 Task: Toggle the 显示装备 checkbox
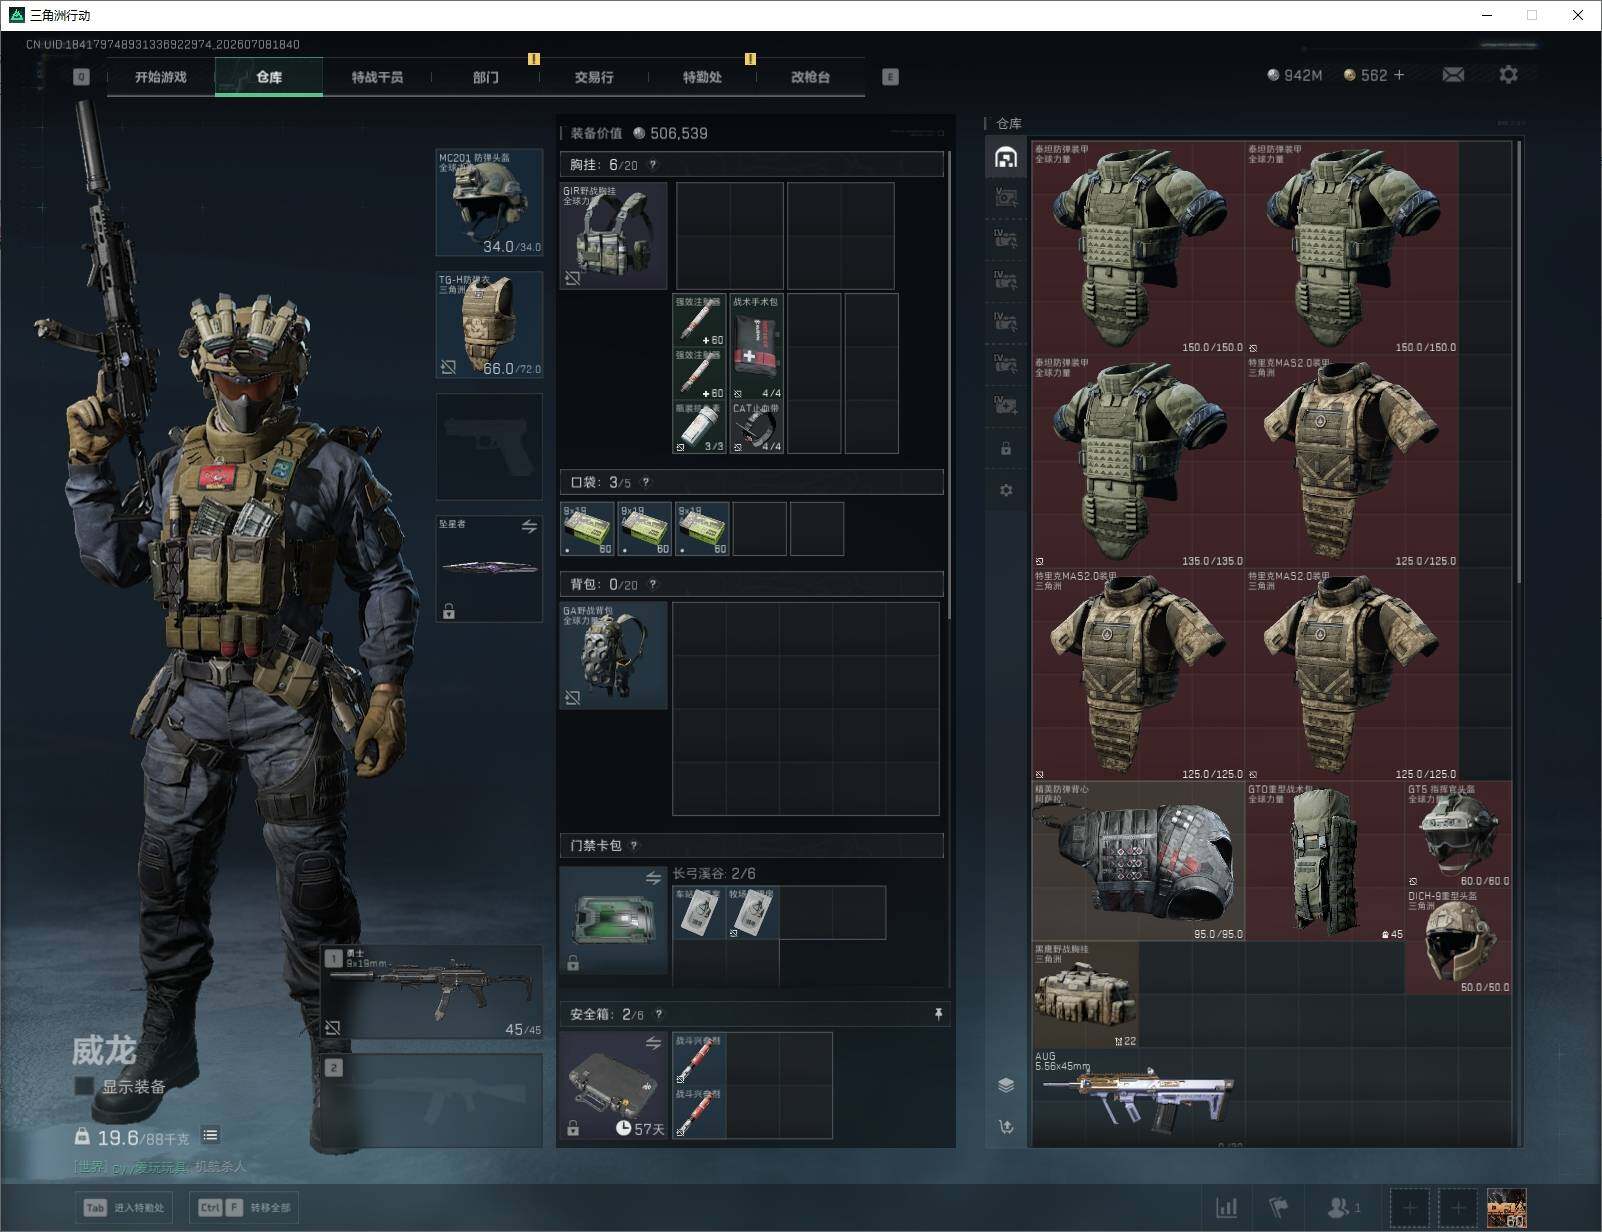(x=84, y=1086)
